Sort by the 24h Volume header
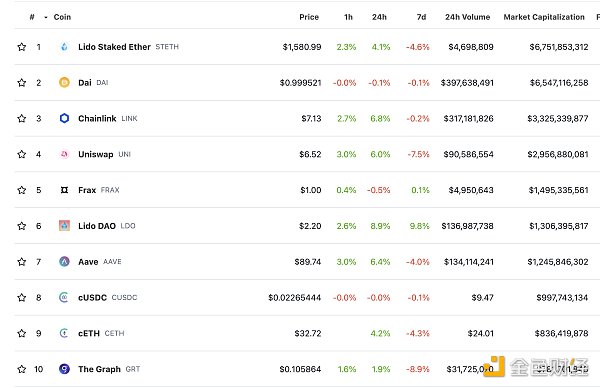This screenshot has height=388, width=600. [x=467, y=17]
